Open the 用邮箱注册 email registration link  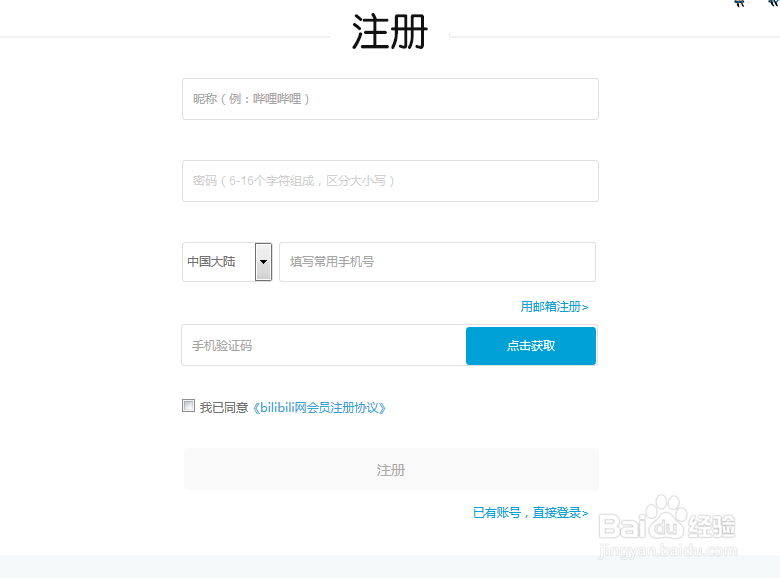554,306
